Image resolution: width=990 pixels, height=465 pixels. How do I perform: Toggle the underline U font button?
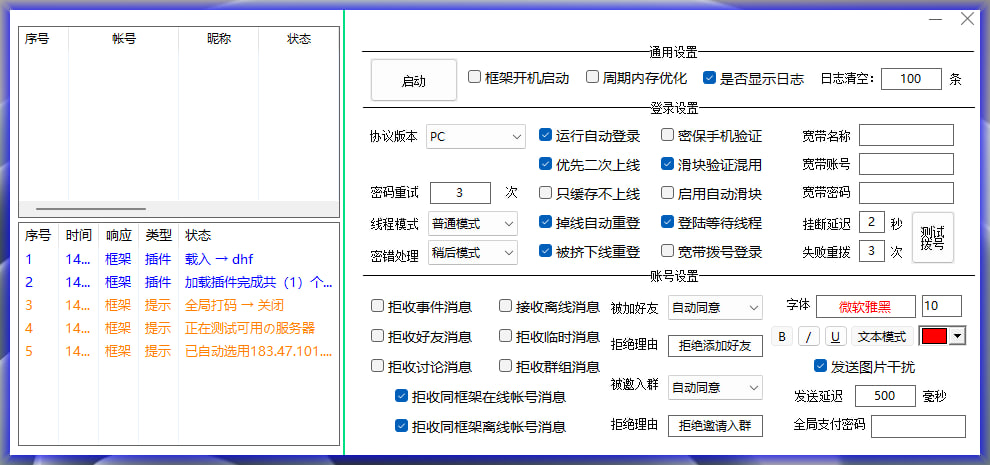(835, 336)
